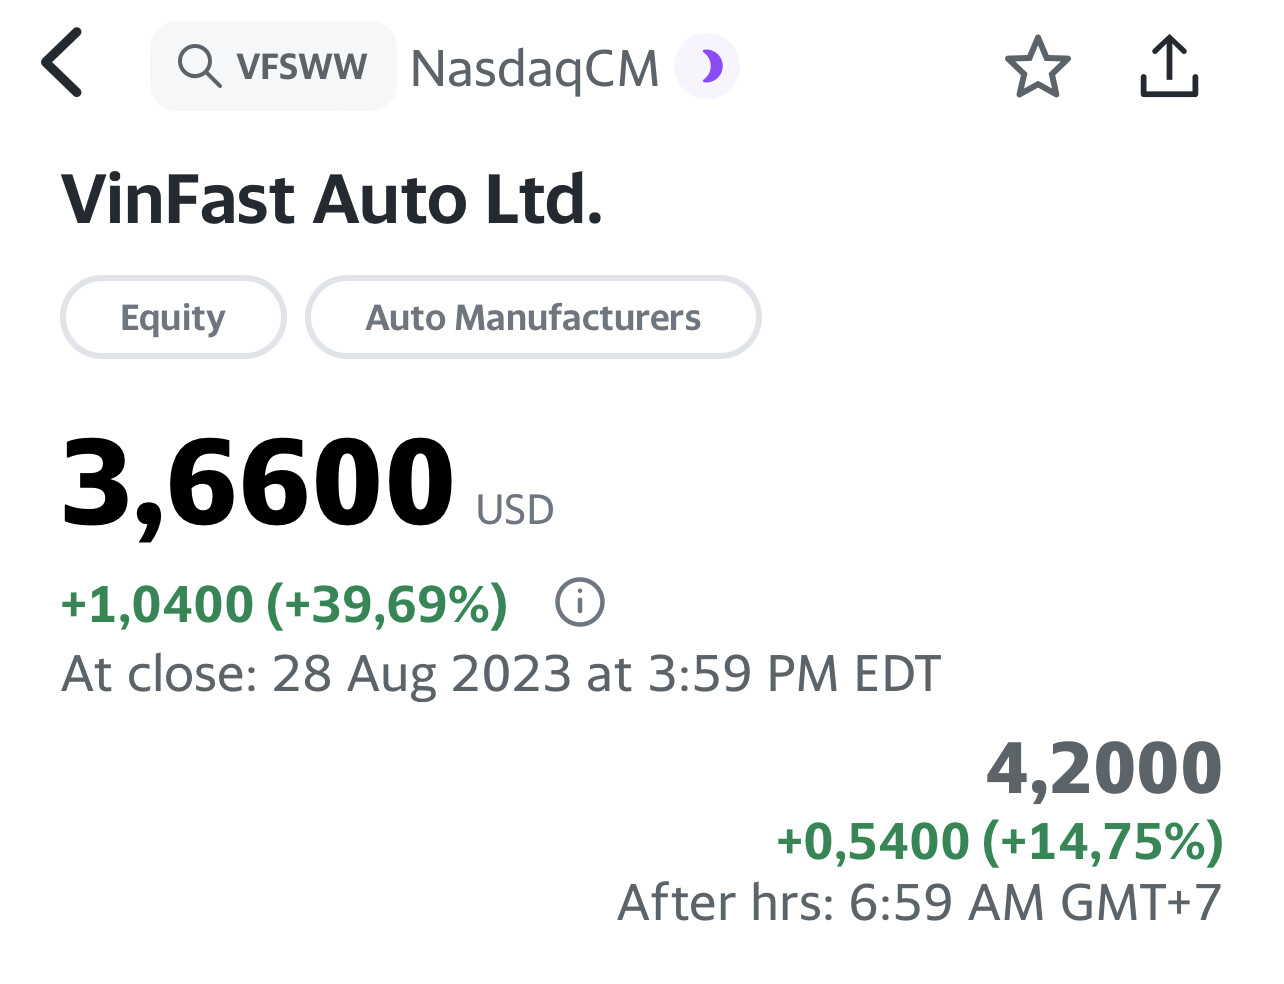The image size is (1284, 984).
Task: Tap the +1,0400 price change value
Action: tap(157, 604)
